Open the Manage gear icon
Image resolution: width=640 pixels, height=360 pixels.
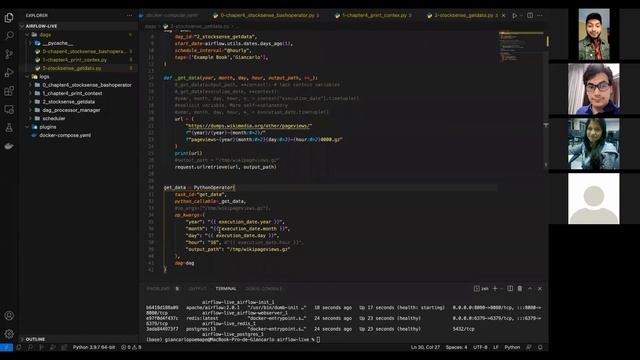click(9, 334)
